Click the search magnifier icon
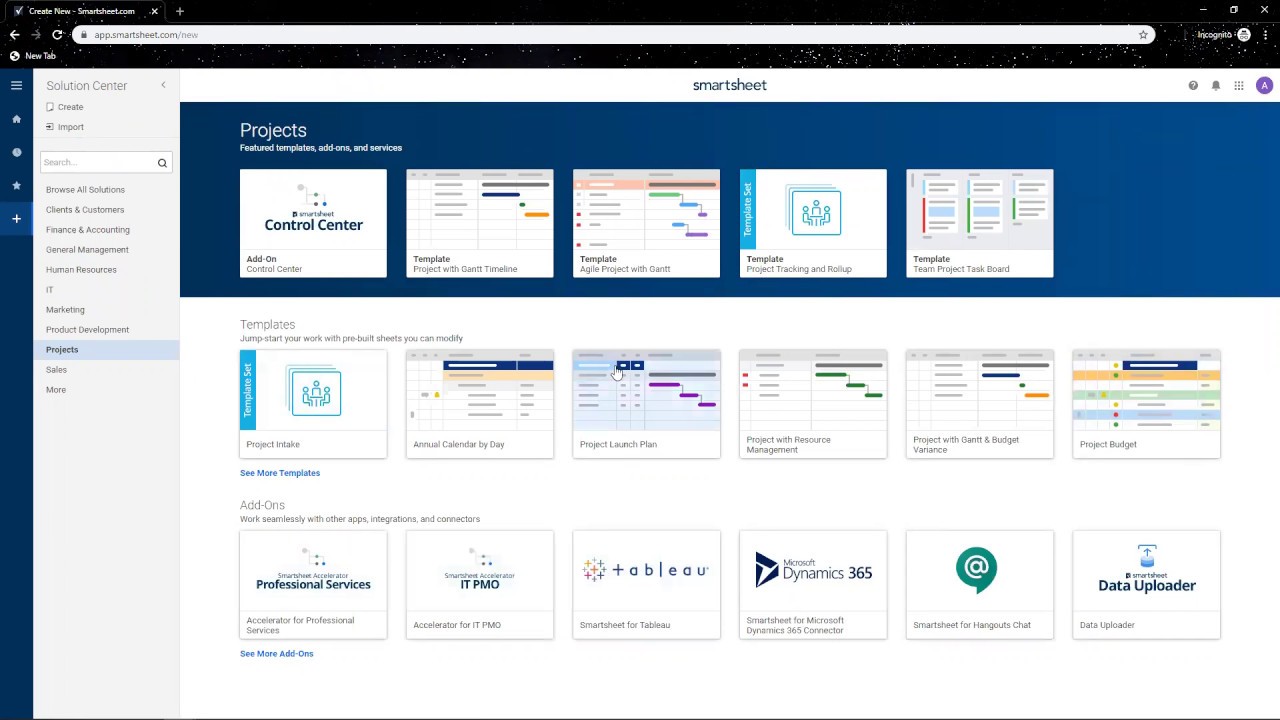Image resolution: width=1280 pixels, height=720 pixels. click(x=162, y=163)
